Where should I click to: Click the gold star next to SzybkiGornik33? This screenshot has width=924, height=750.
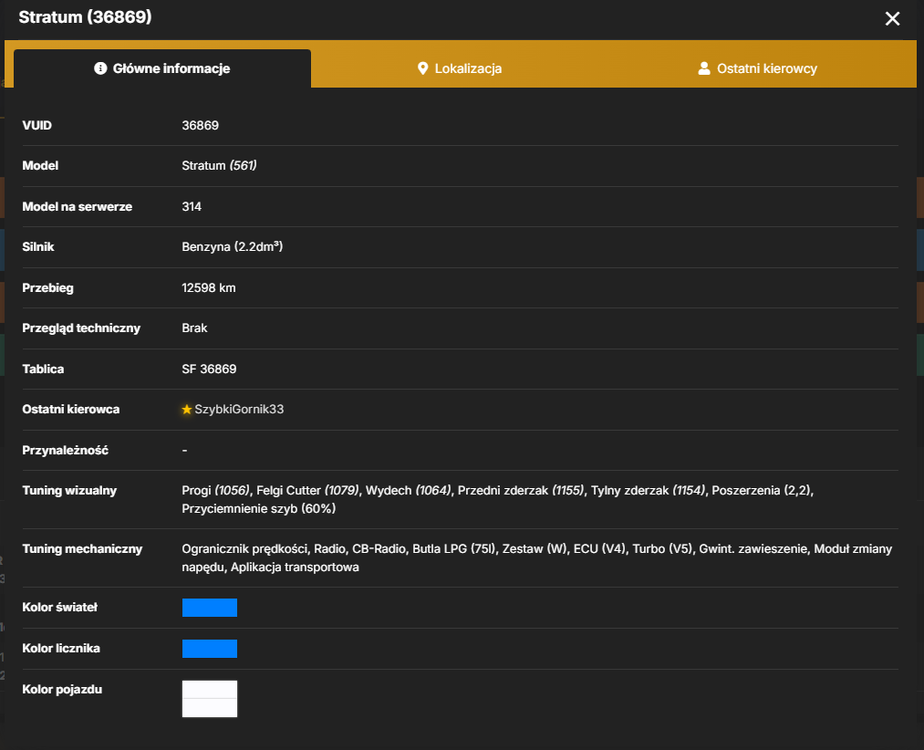(187, 409)
